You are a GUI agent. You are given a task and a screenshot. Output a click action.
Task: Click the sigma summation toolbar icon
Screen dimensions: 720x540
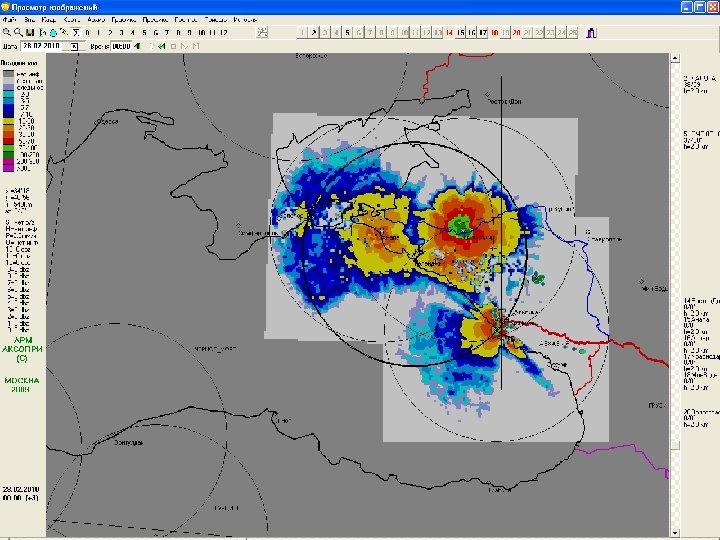(x=76, y=33)
